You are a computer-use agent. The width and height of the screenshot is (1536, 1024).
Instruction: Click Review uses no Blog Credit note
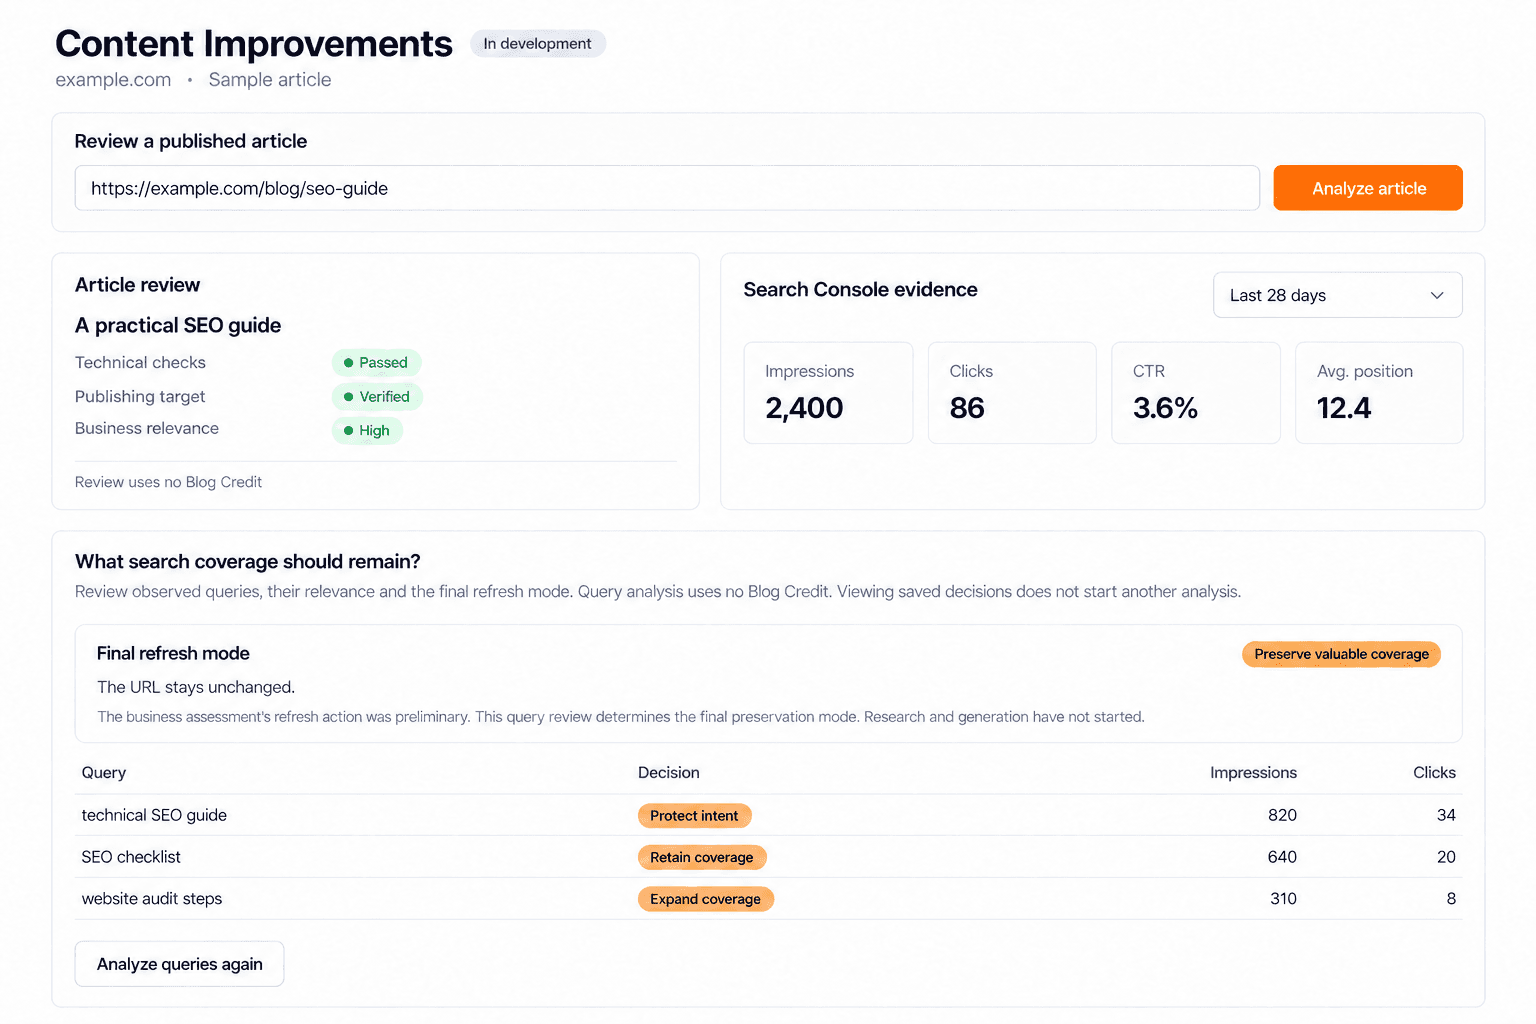[168, 482]
